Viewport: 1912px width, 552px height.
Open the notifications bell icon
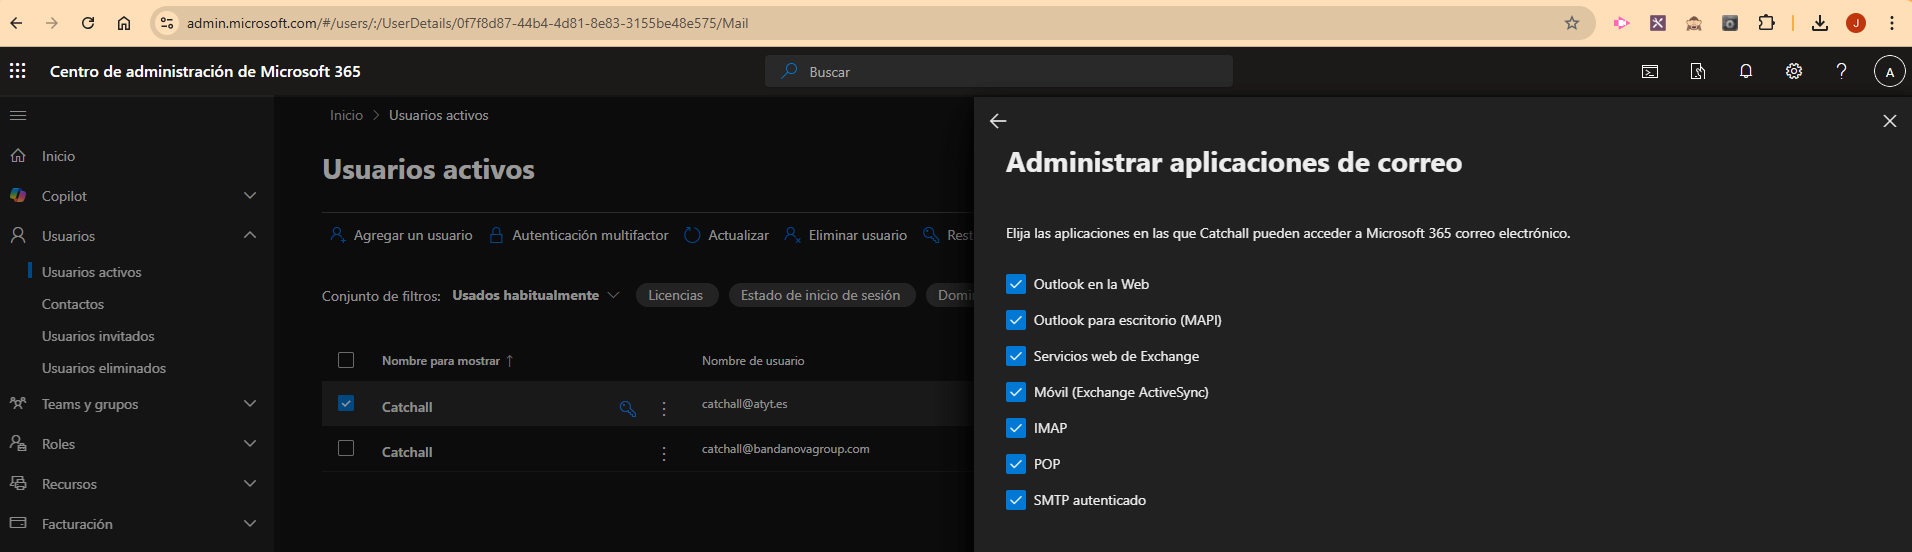click(x=1746, y=71)
